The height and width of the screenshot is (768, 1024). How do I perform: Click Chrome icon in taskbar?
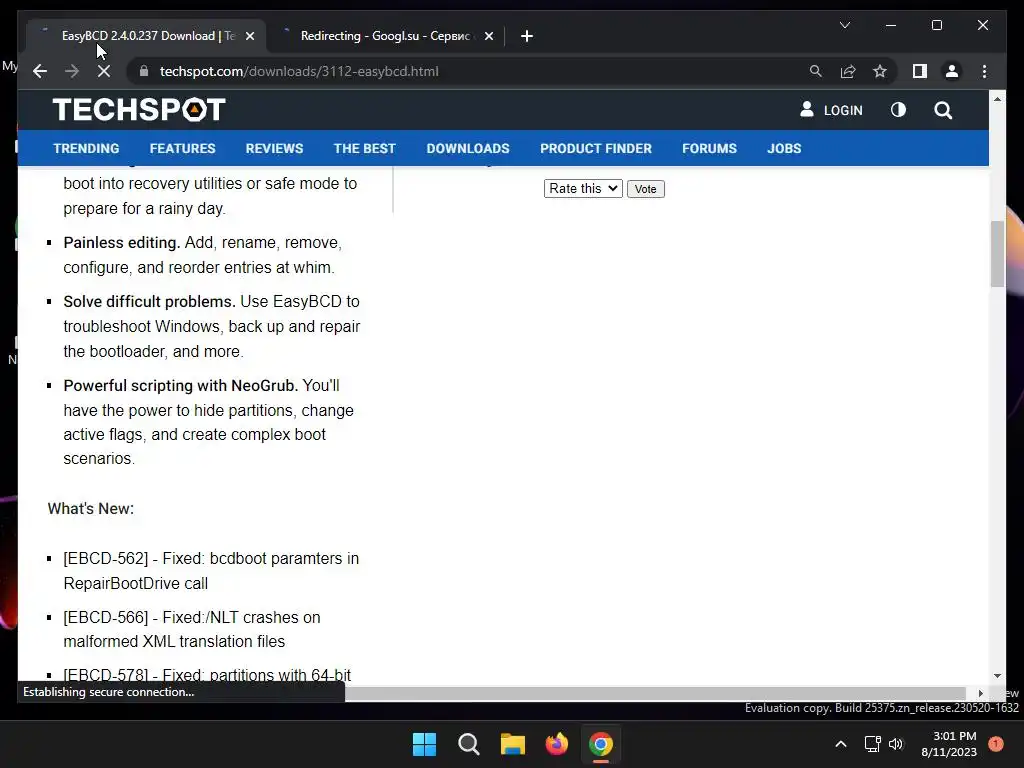coord(601,744)
